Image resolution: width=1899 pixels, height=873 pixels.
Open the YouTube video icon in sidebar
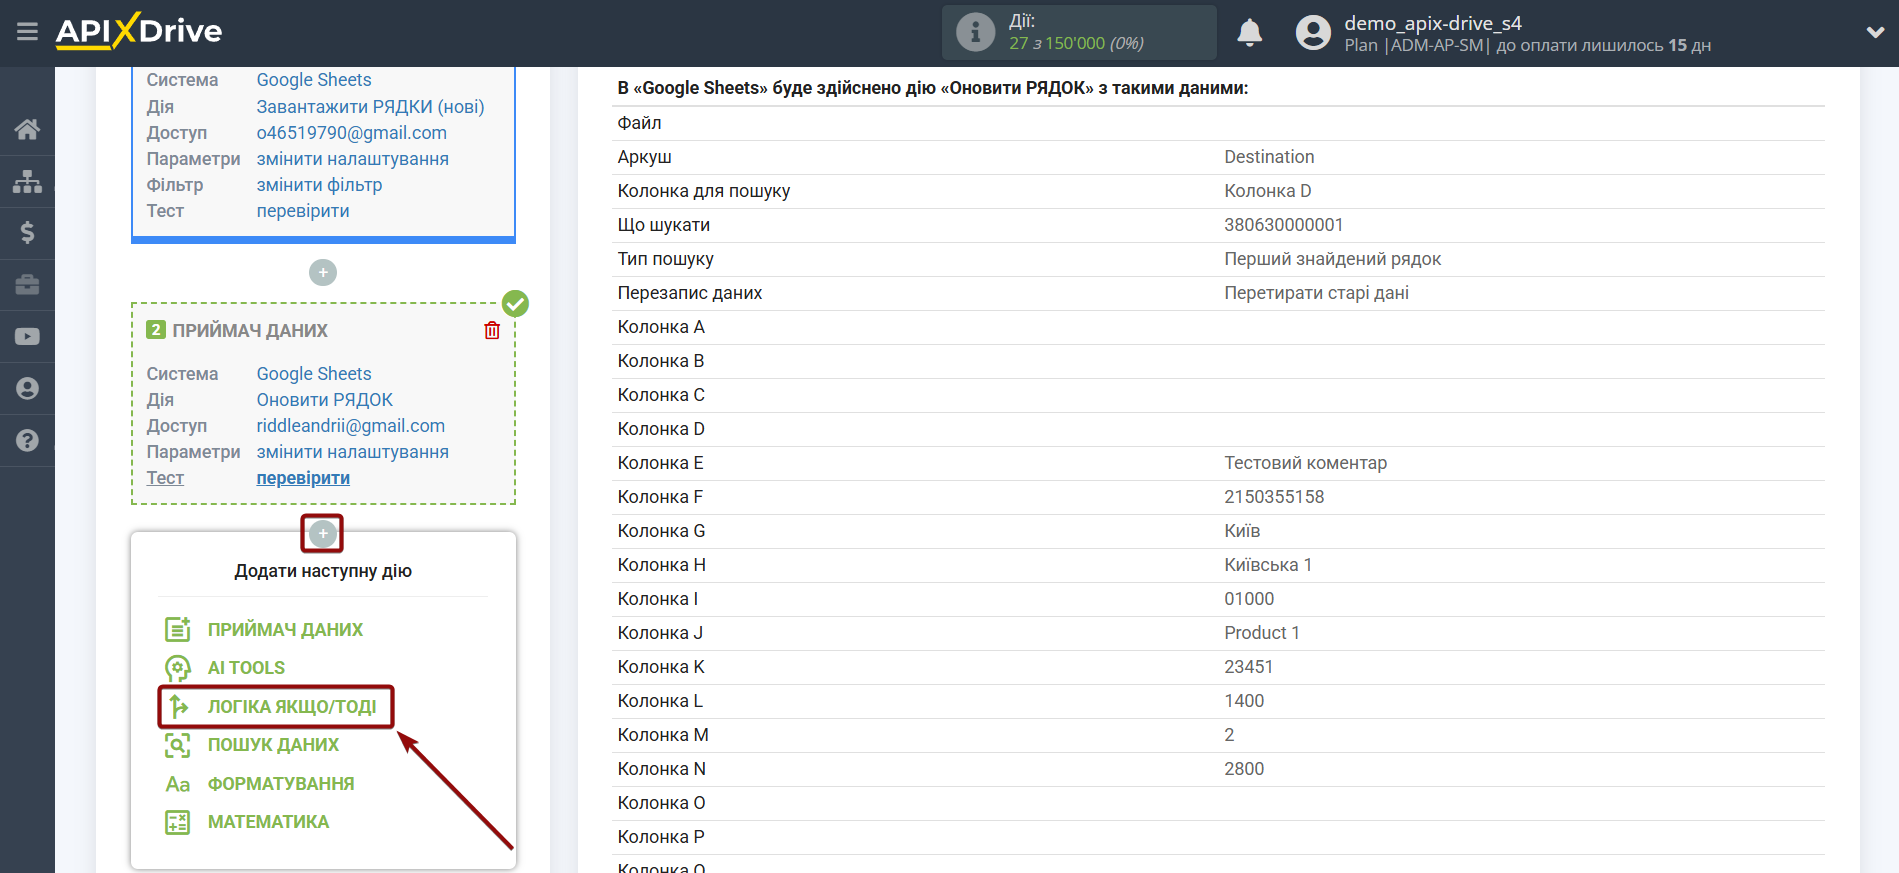coord(27,337)
